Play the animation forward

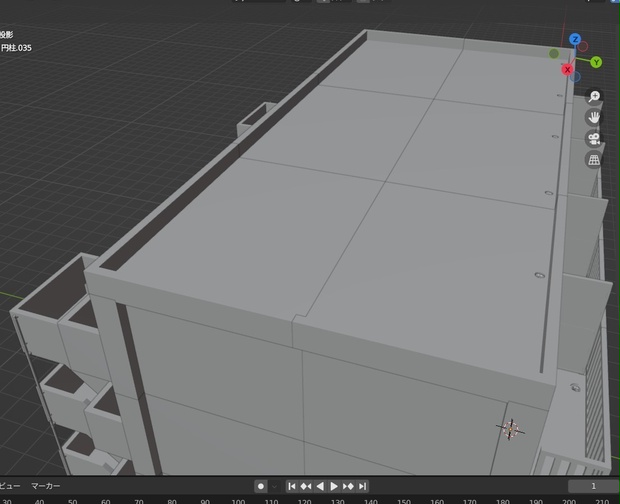[x=334, y=486]
